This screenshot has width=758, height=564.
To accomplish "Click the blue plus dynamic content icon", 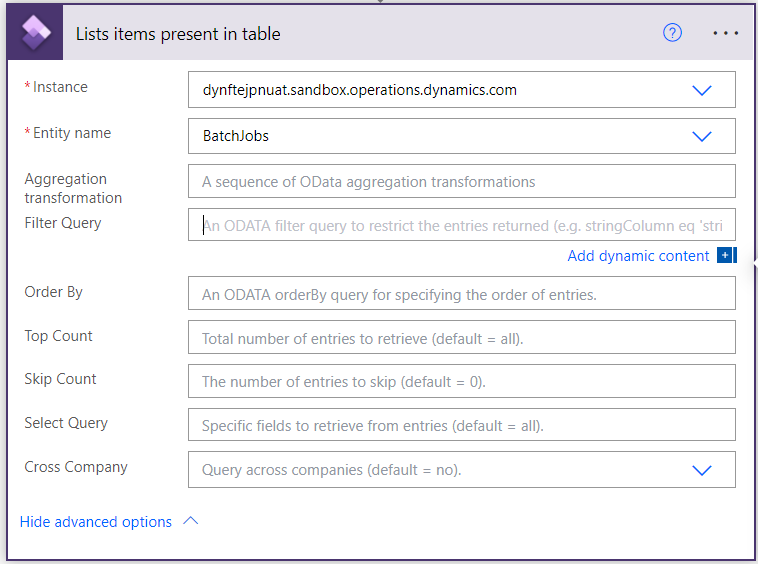I will point(727,255).
